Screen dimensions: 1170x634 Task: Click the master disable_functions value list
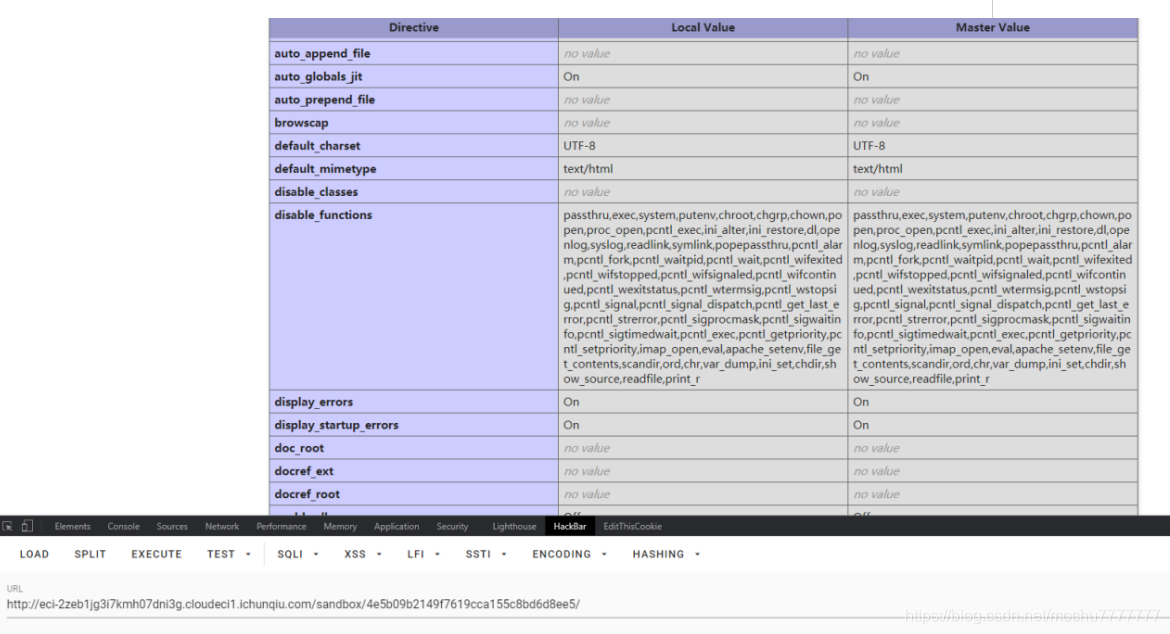click(992, 297)
